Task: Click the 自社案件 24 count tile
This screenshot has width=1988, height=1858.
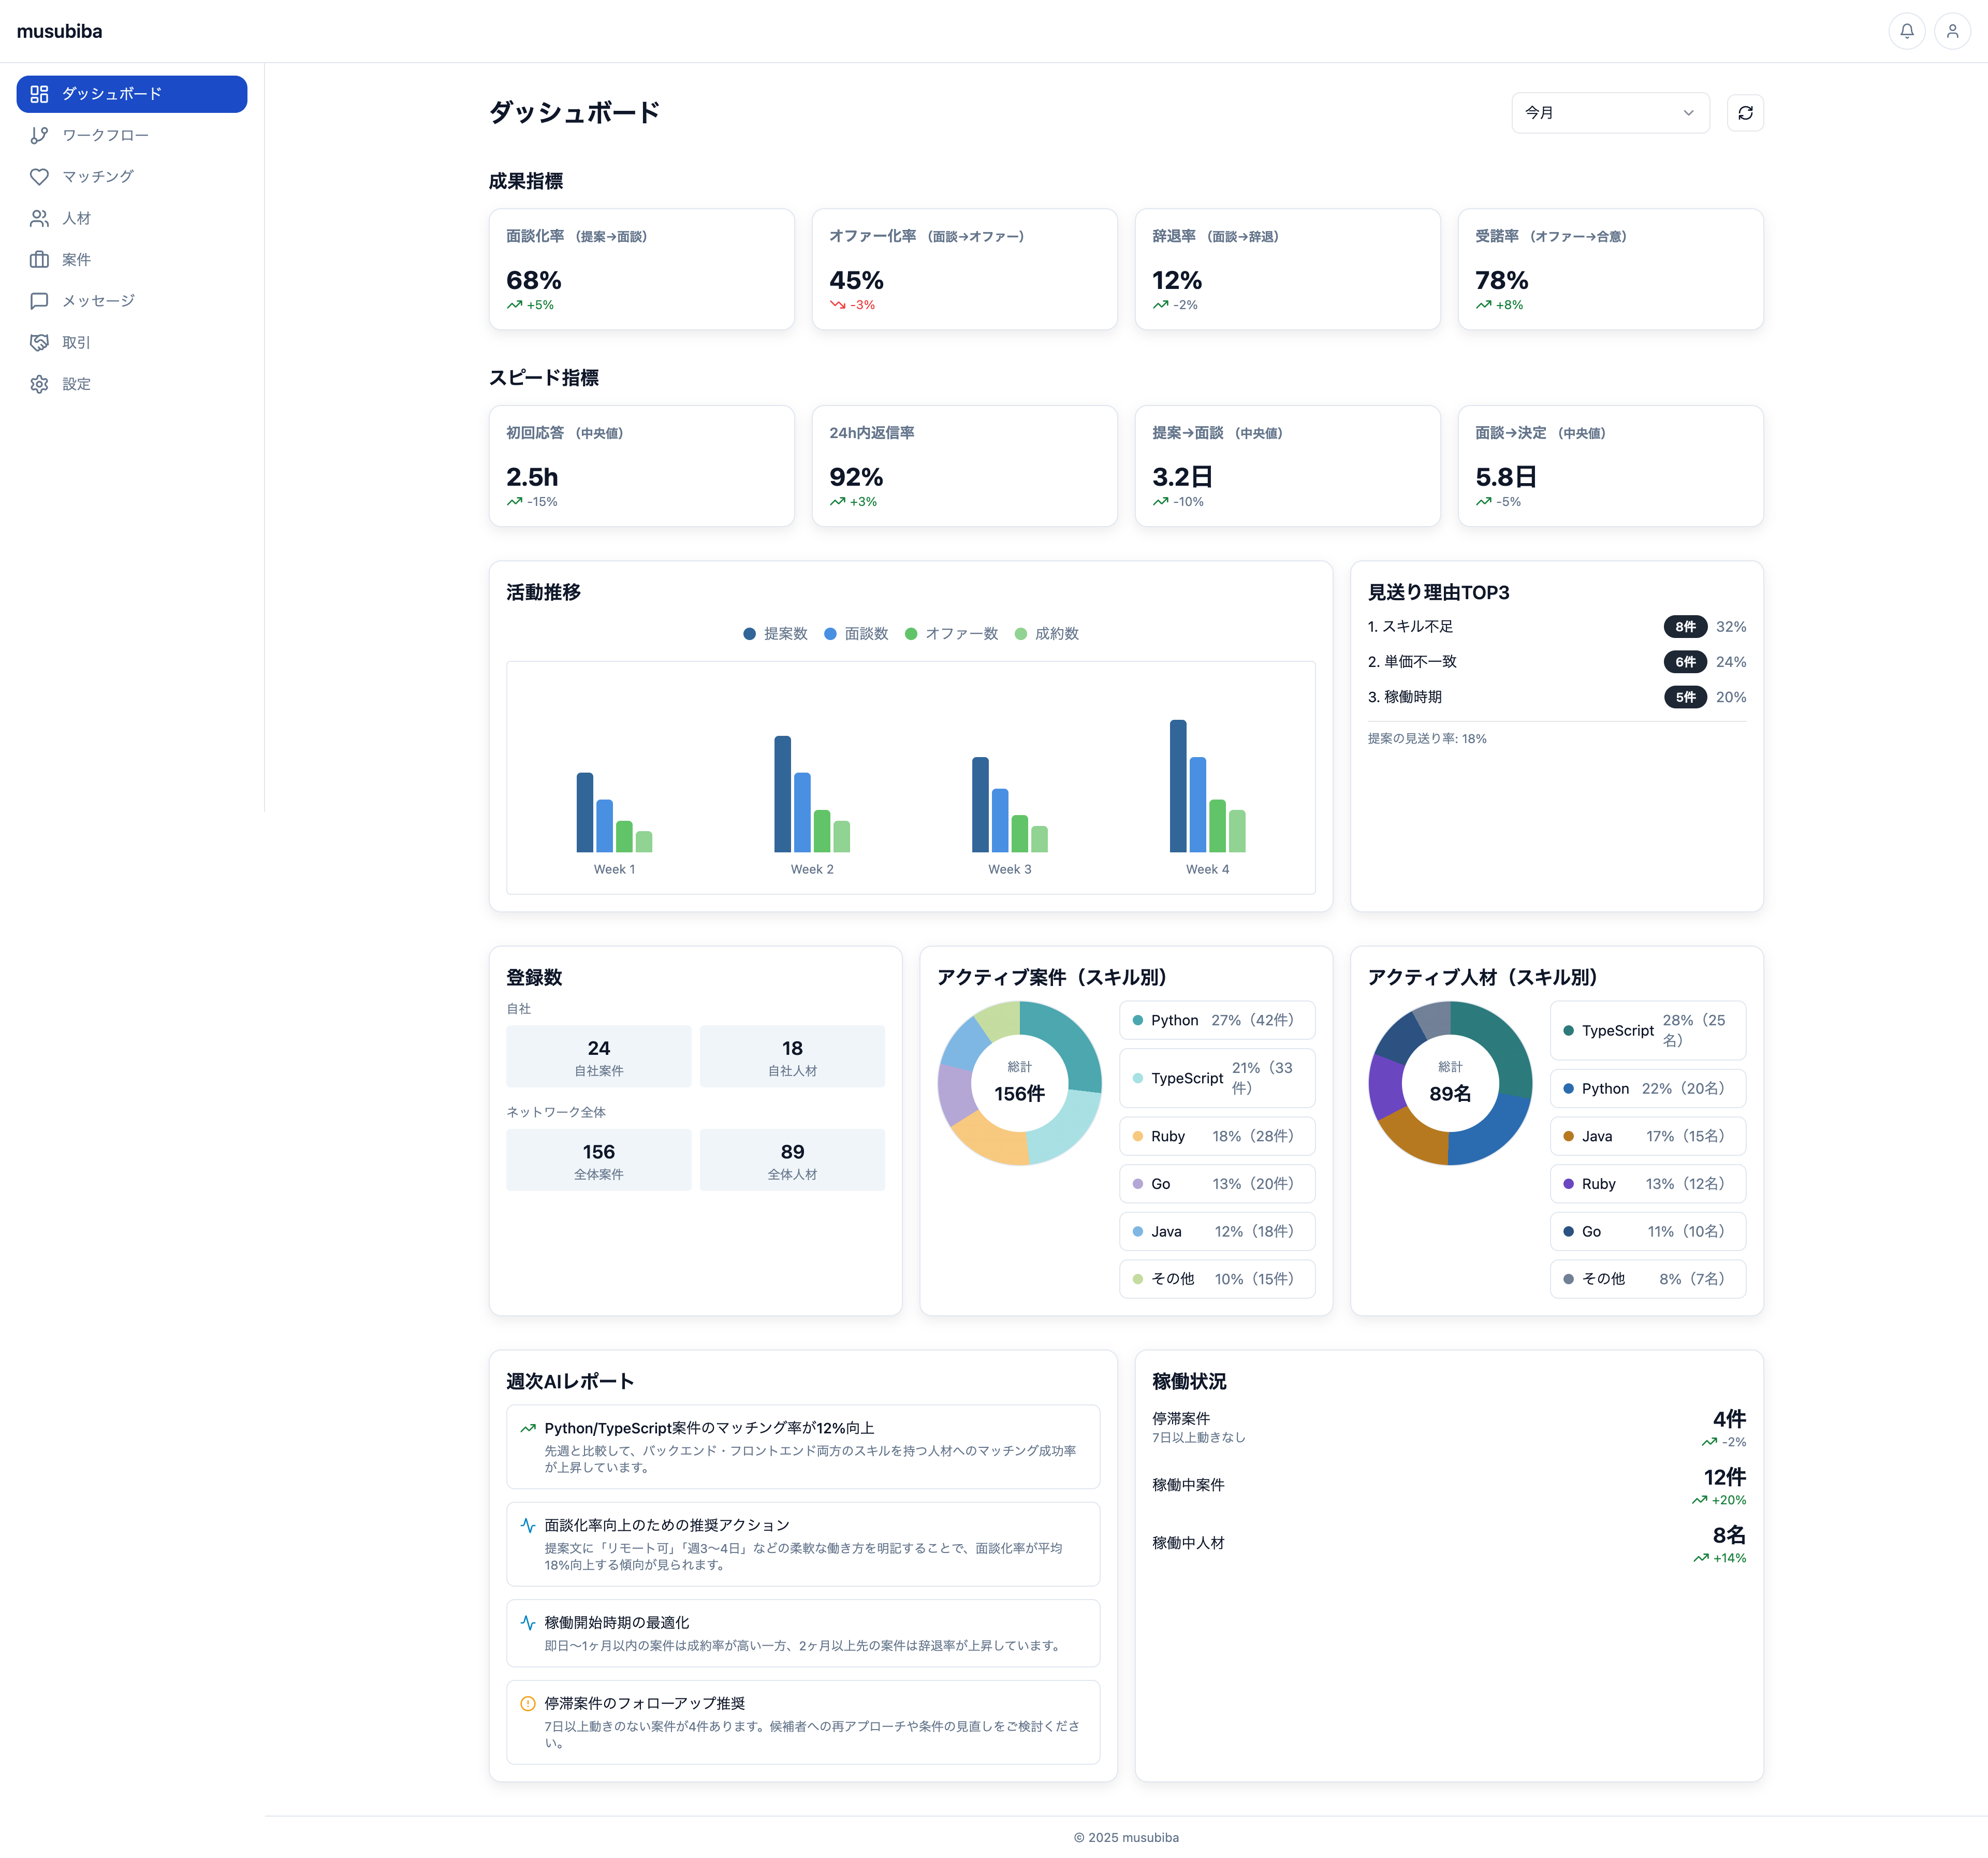Action: pos(598,1056)
